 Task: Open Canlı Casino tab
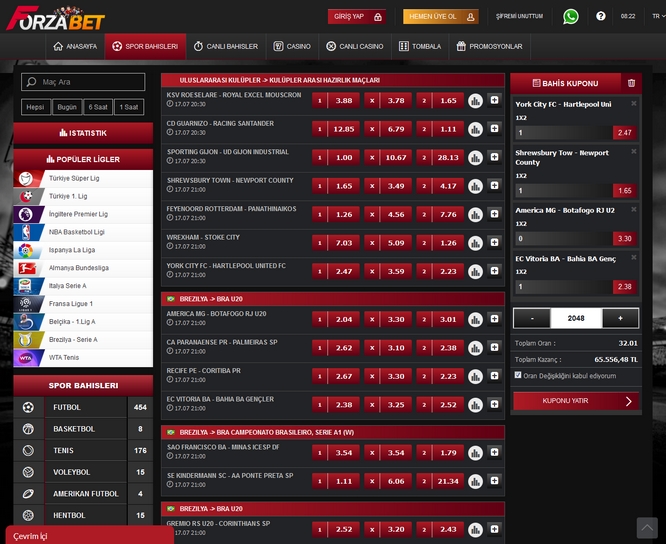355,46
